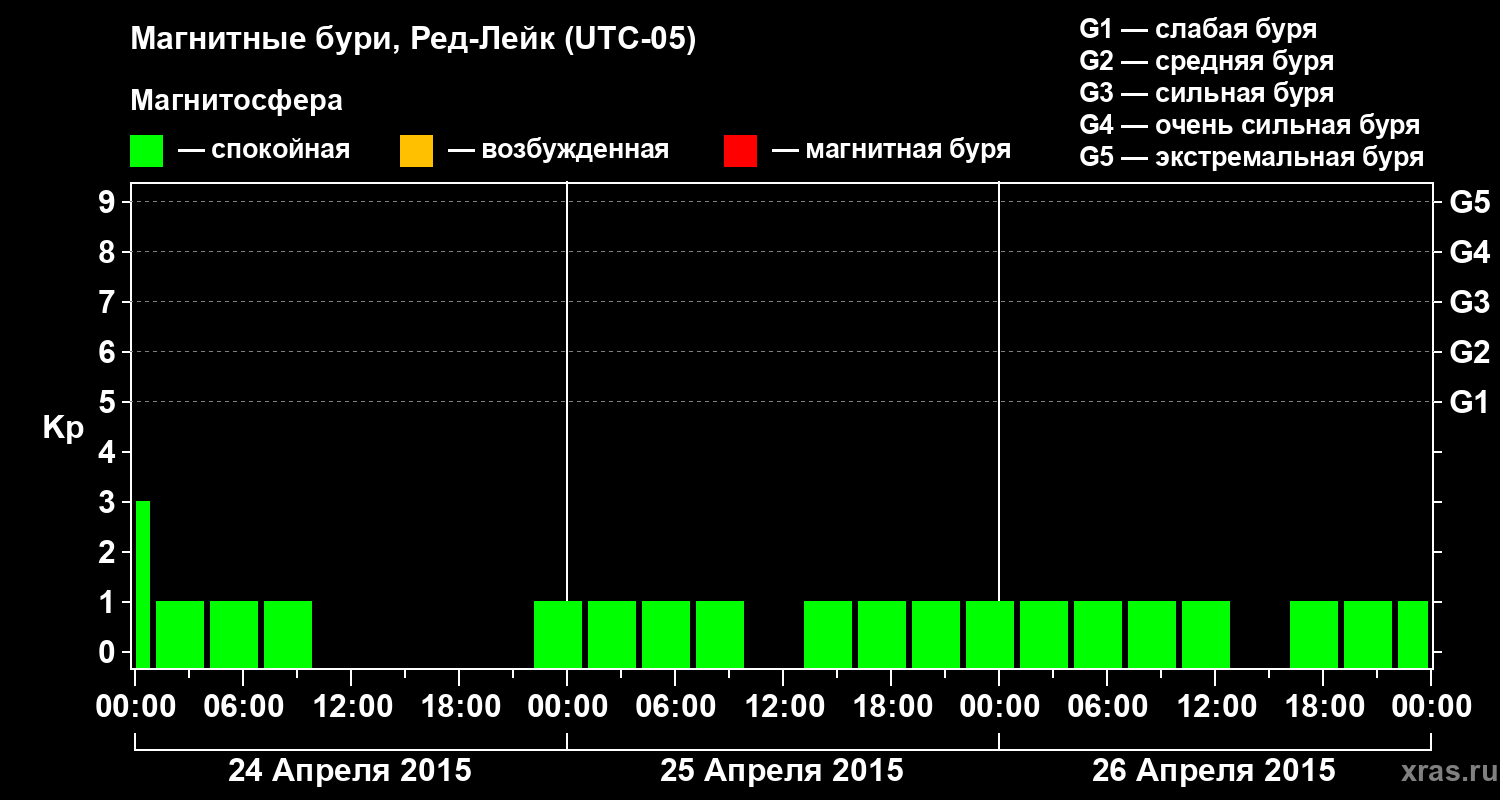The image size is (1500, 800).
Task: Click the '12:00' time label above 25 Апреля
Action: click(783, 707)
